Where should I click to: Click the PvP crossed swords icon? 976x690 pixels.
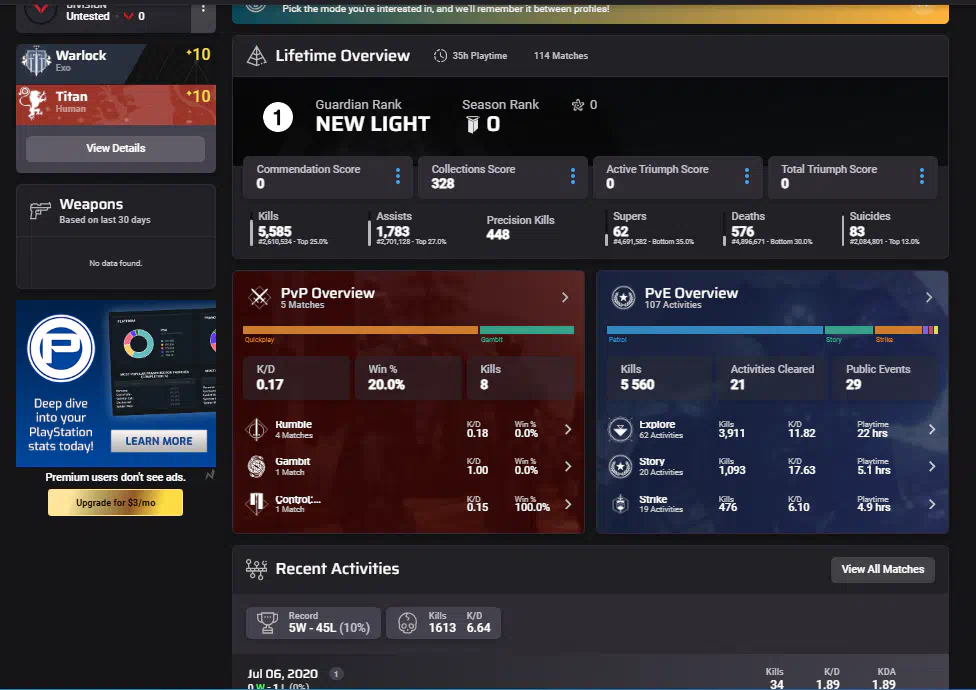[x=260, y=295]
